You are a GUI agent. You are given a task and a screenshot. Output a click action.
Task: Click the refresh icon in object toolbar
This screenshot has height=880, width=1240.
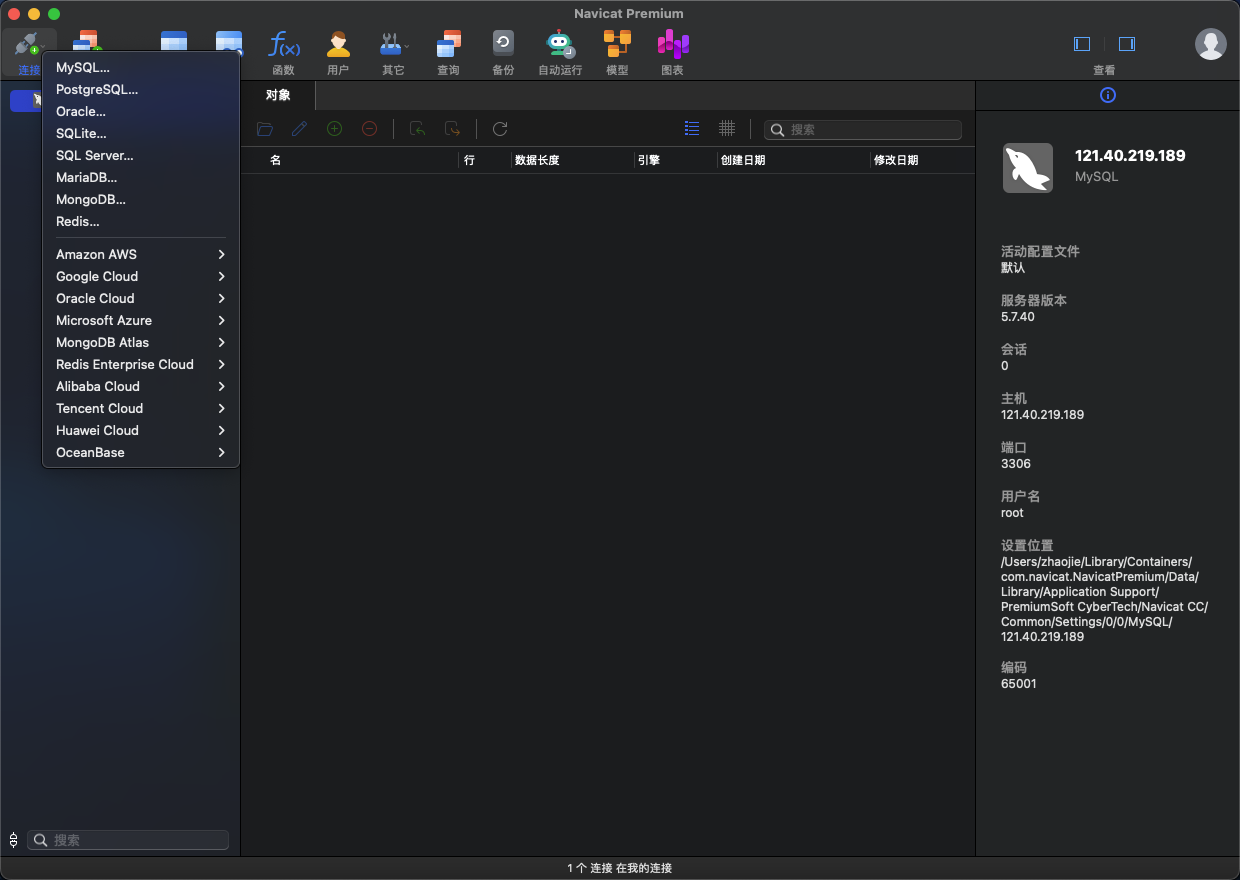pos(500,129)
